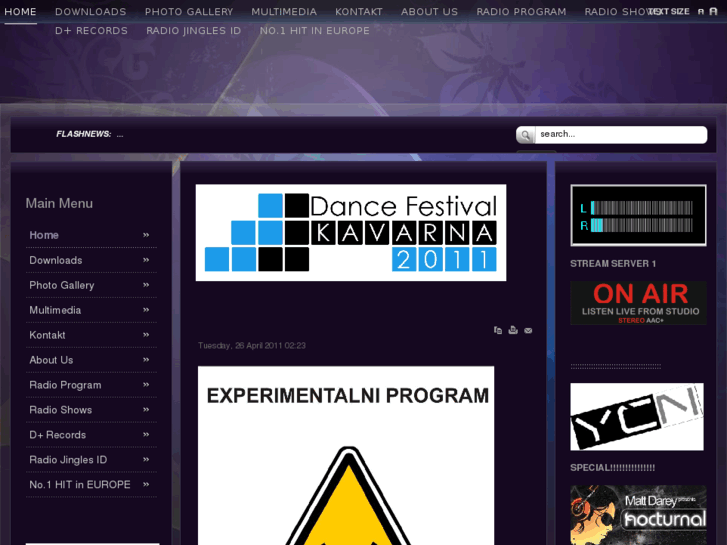
Task: Click the arrow beside Home in Main Menu
Action: (x=146, y=235)
